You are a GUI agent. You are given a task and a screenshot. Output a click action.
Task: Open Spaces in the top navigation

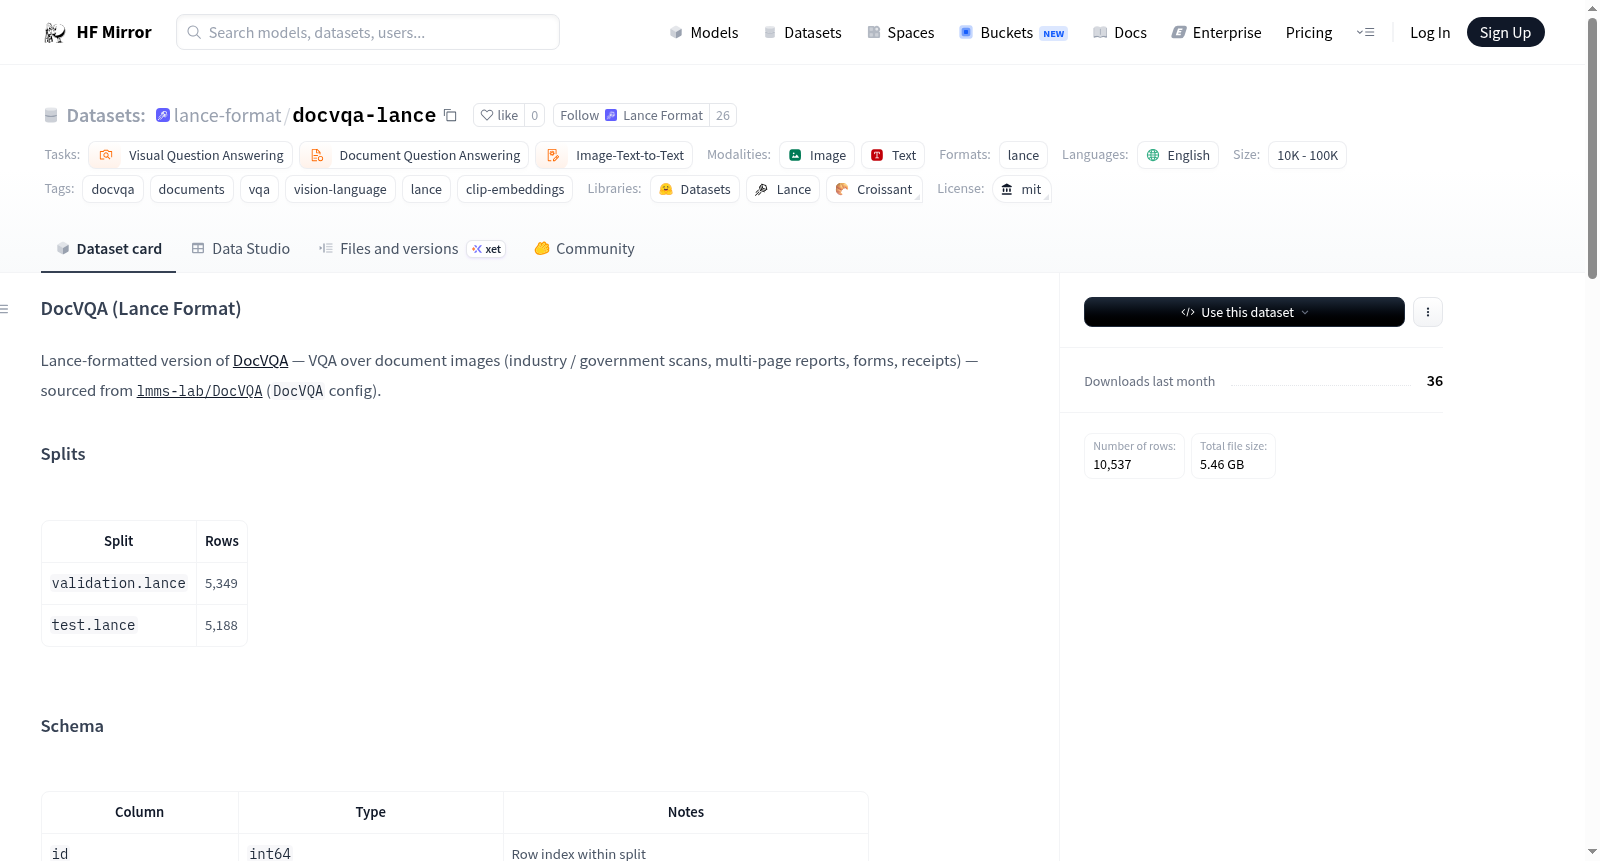point(901,33)
